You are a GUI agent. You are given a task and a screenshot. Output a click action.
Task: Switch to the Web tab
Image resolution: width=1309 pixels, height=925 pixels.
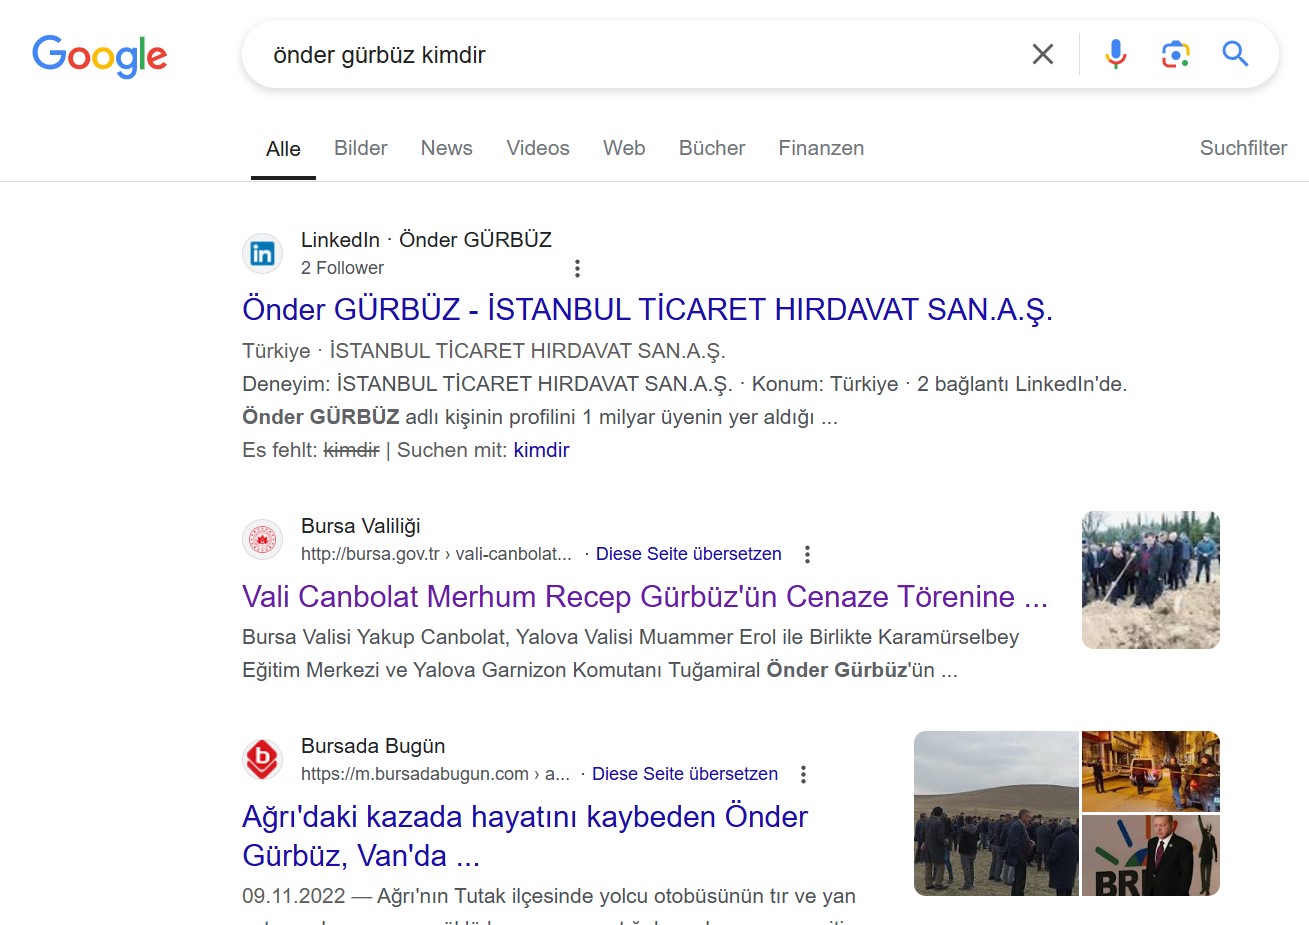pos(624,148)
